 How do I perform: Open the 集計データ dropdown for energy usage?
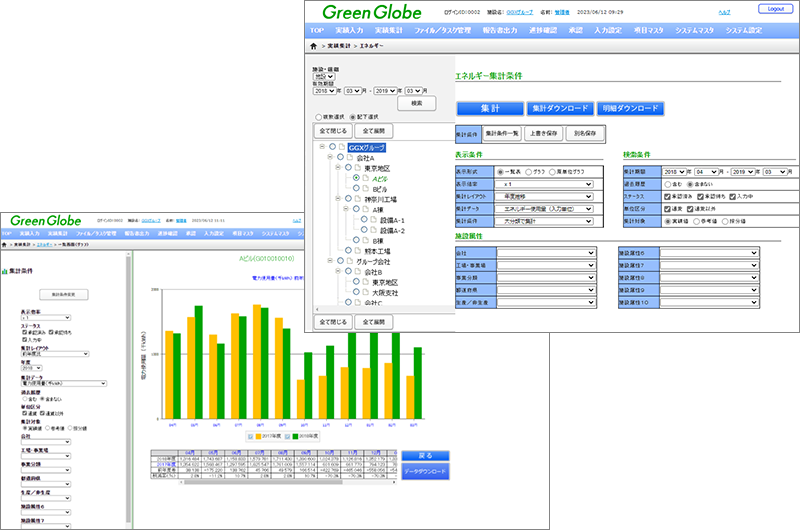pos(545,210)
